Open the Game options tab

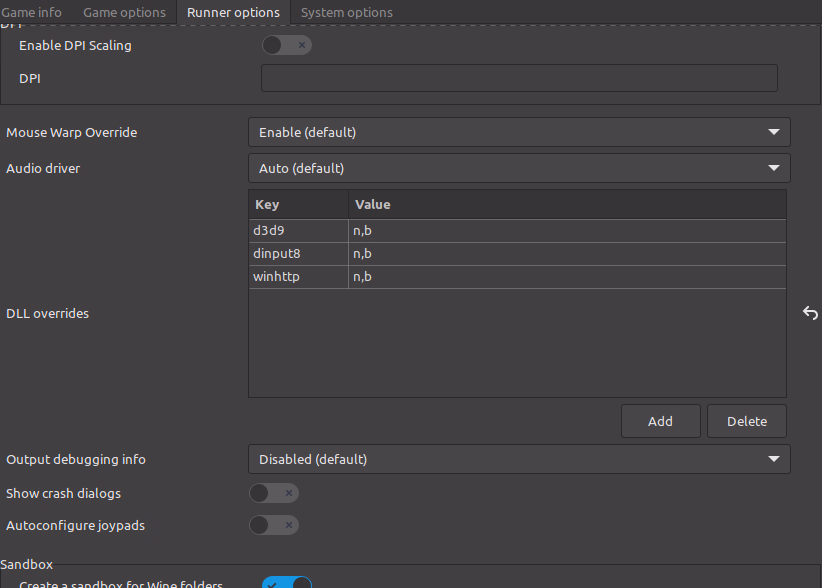point(124,13)
